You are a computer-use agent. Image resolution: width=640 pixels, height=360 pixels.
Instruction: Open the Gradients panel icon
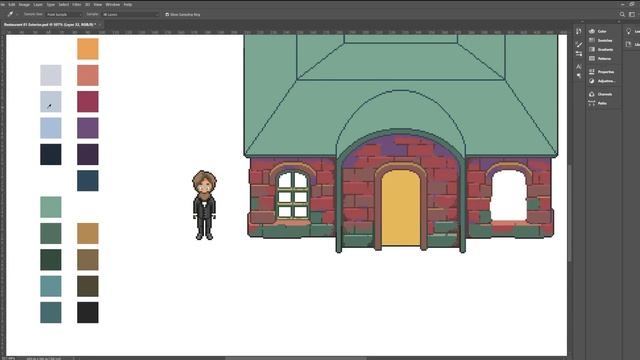(x=592, y=49)
